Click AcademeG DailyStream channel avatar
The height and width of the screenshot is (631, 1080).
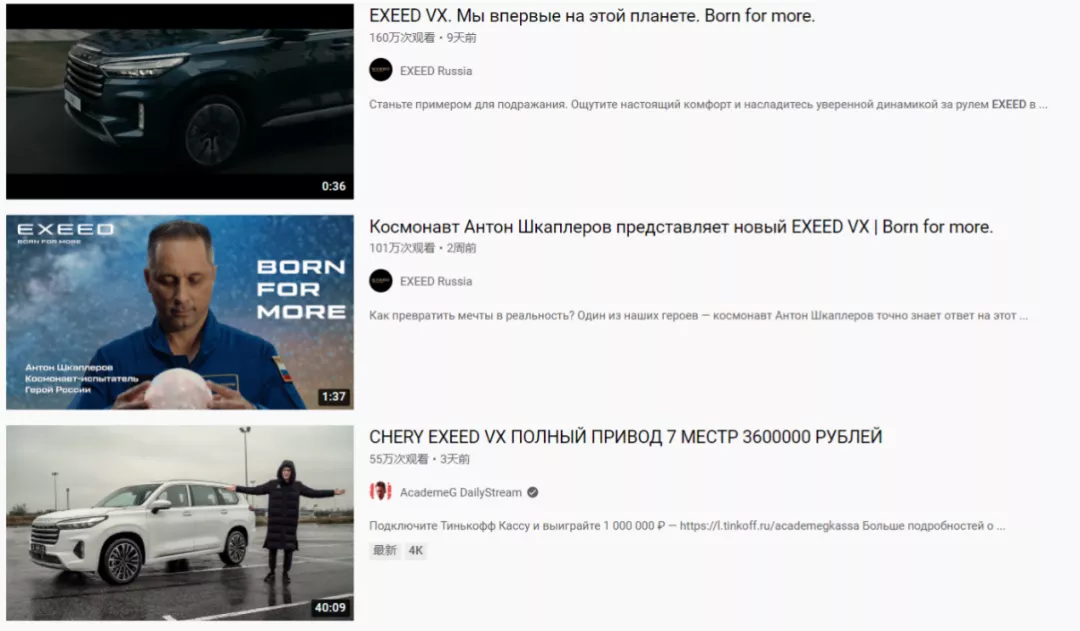380,492
